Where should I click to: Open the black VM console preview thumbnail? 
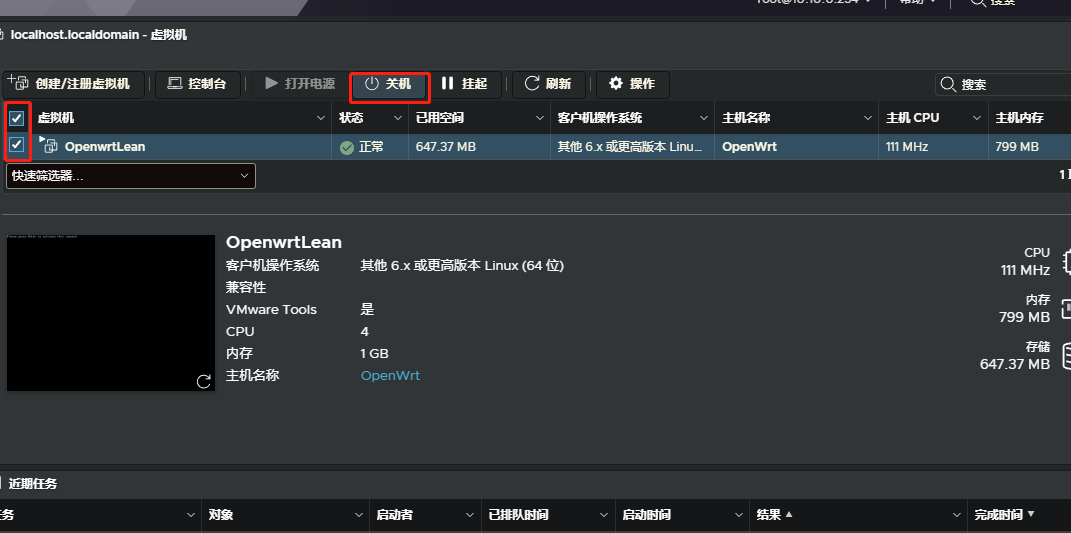(110, 313)
